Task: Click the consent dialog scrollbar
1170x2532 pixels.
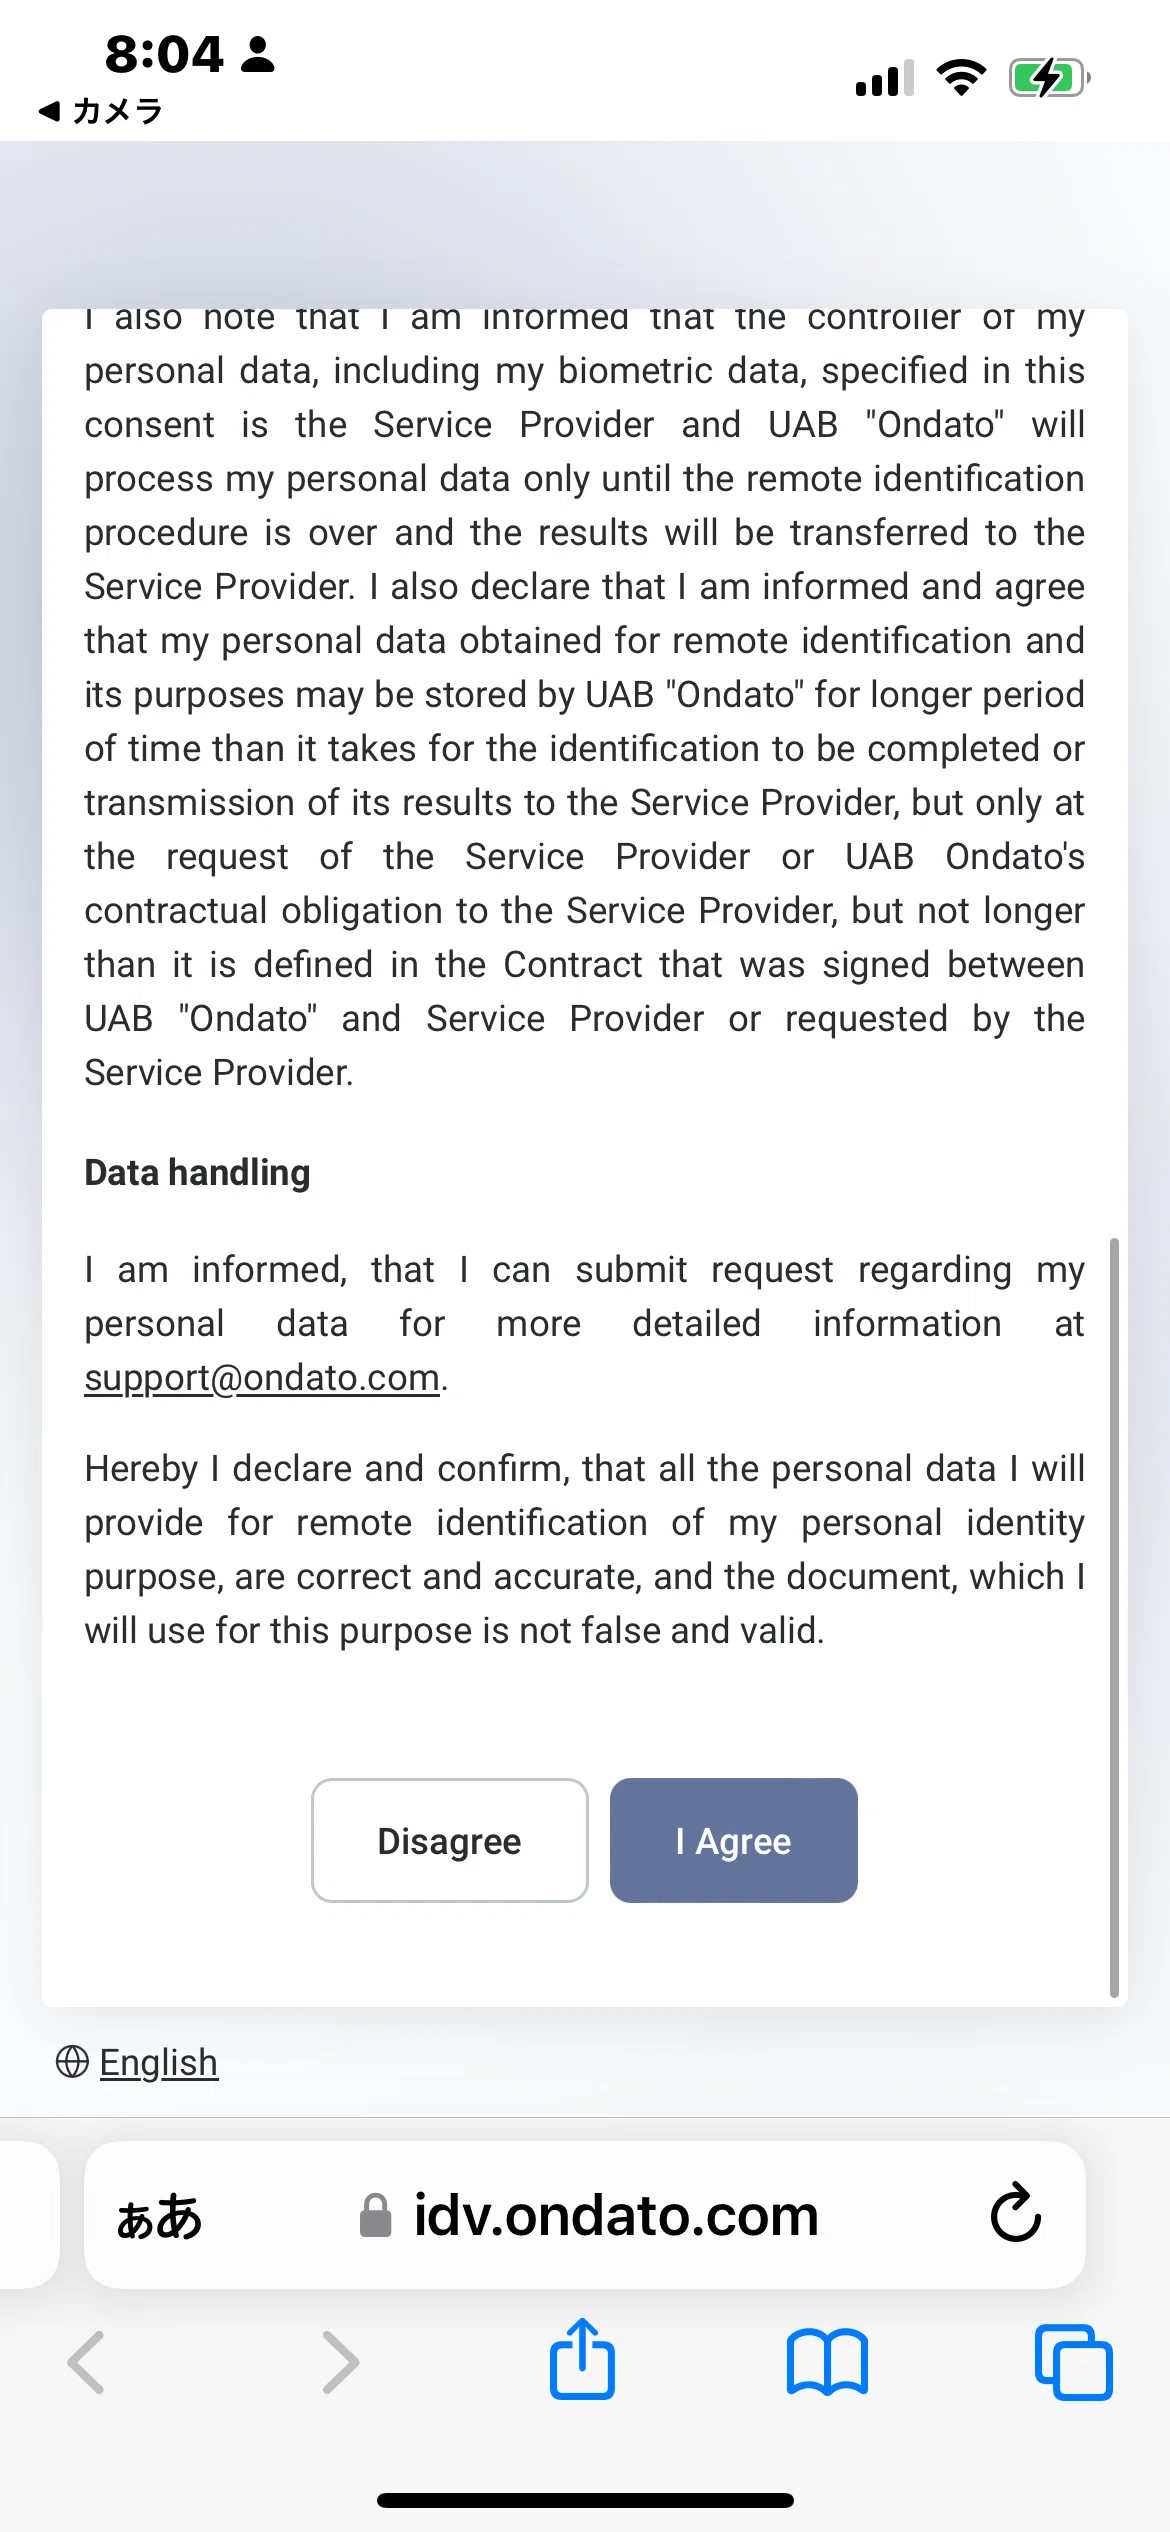Action: [x=1114, y=1617]
